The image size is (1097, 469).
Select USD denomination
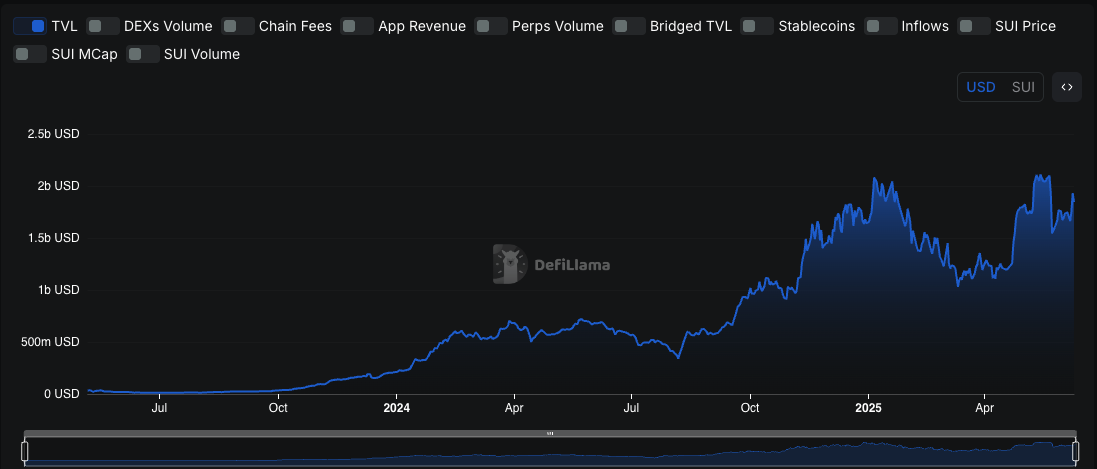click(x=981, y=88)
